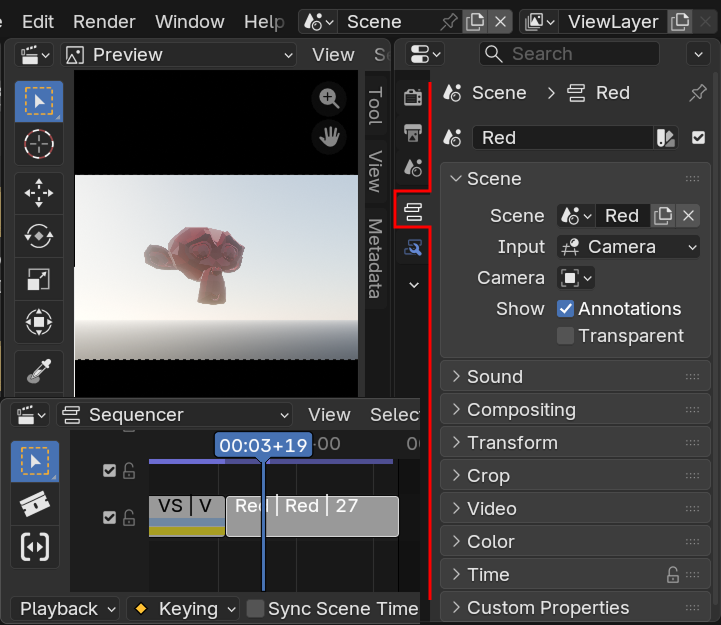Image resolution: width=721 pixels, height=625 pixels.
Task: Open the Playback popover button
Action: click(x=65, y=608)
